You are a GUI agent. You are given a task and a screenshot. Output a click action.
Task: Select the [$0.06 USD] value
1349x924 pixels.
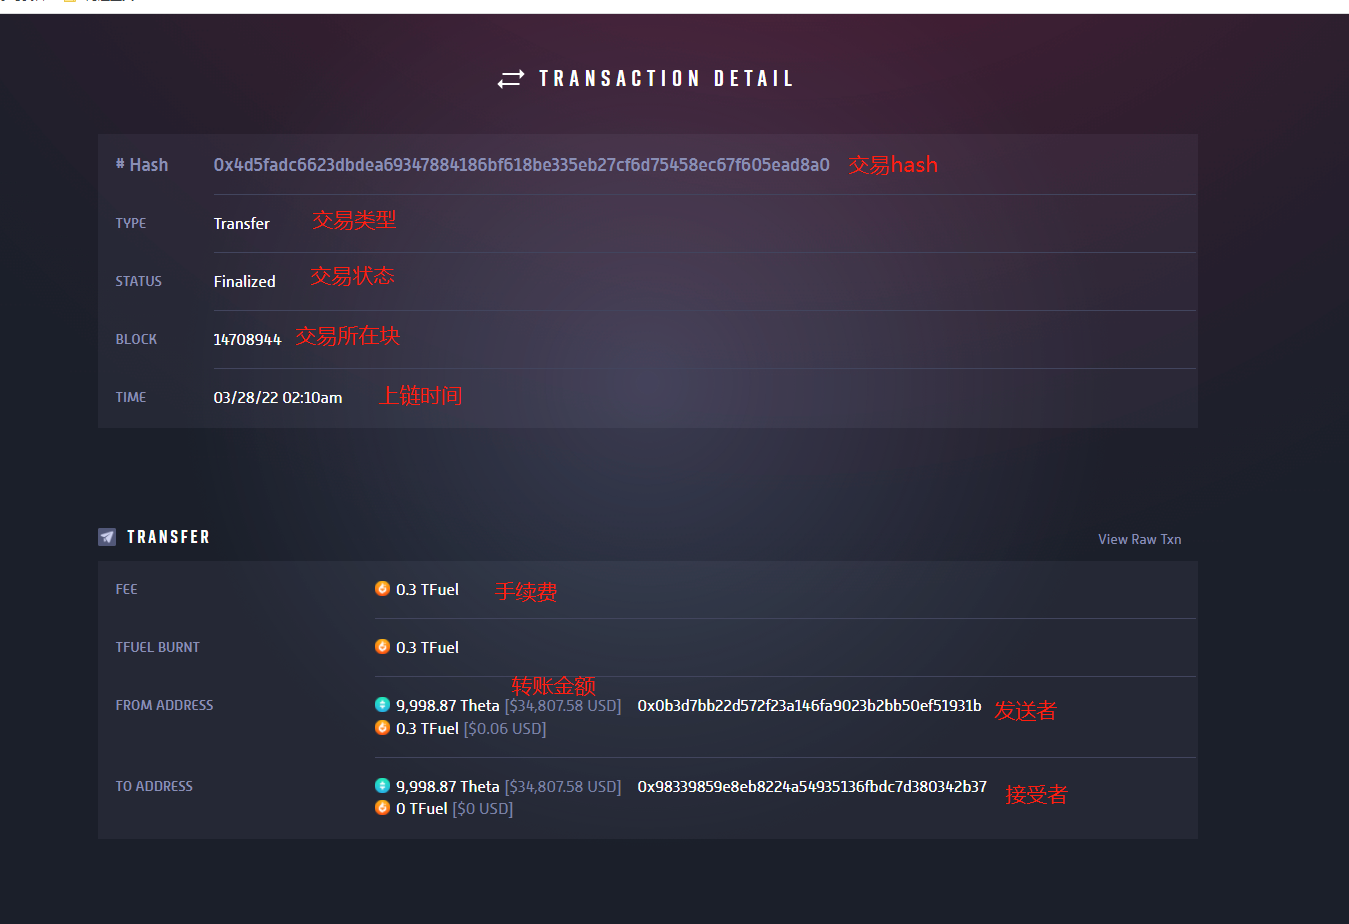(x=505, y=729)
